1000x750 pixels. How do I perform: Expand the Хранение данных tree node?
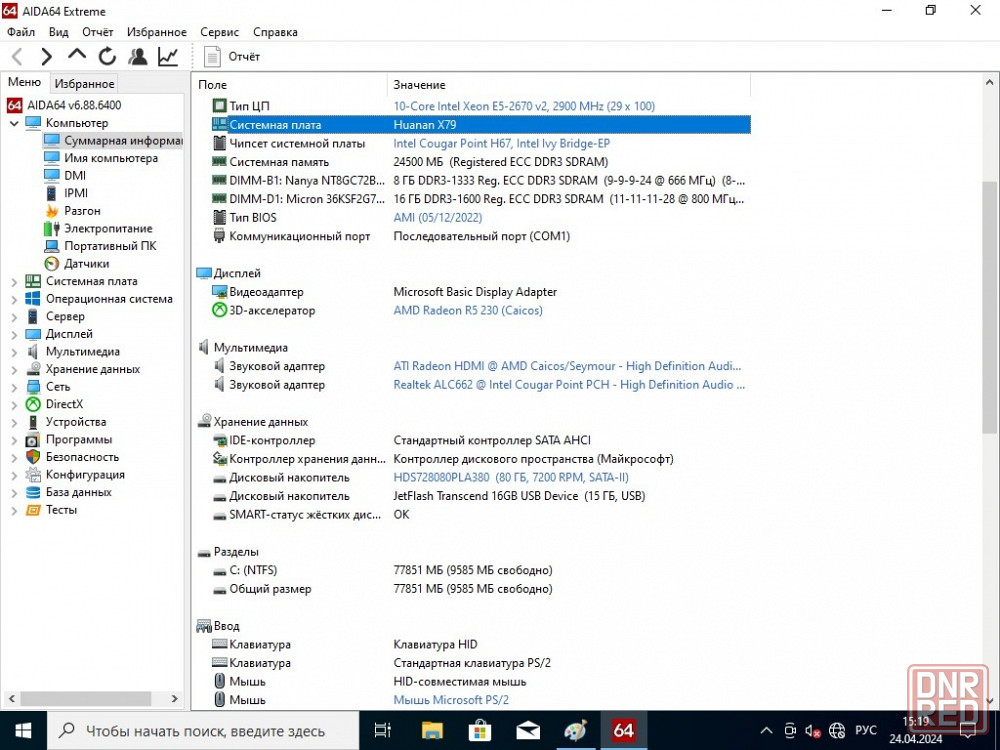(14, 369)
